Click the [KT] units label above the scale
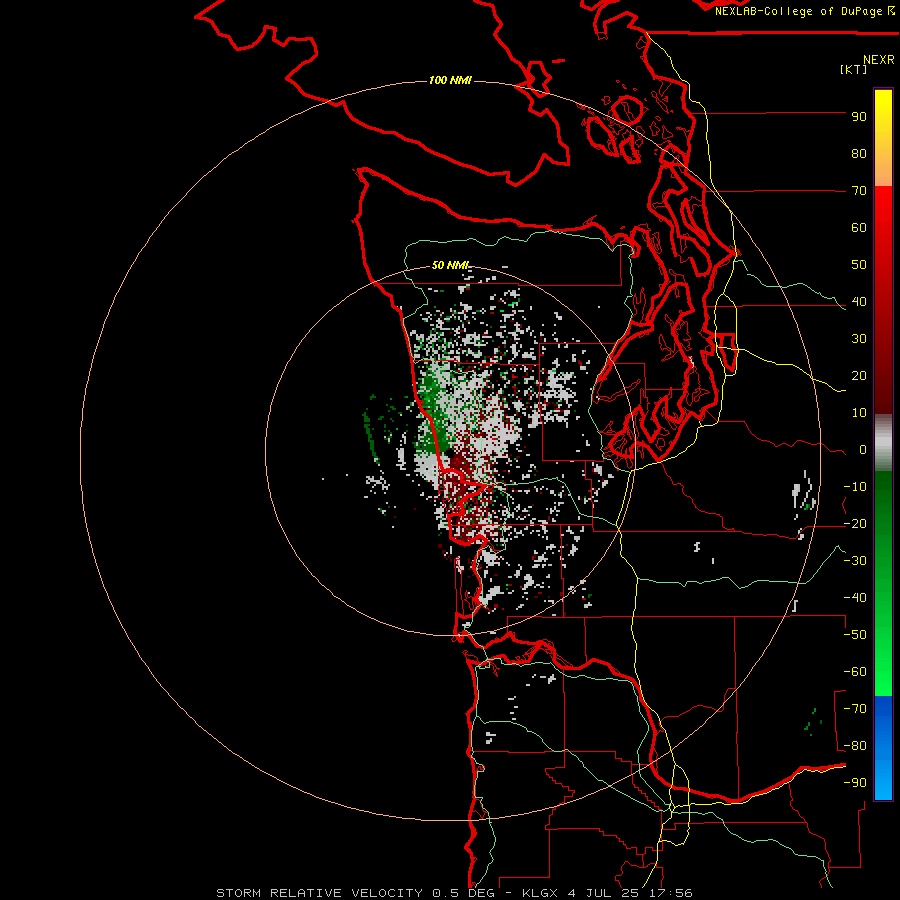Viewport: 900px width, 900px height. click(853, 69)
